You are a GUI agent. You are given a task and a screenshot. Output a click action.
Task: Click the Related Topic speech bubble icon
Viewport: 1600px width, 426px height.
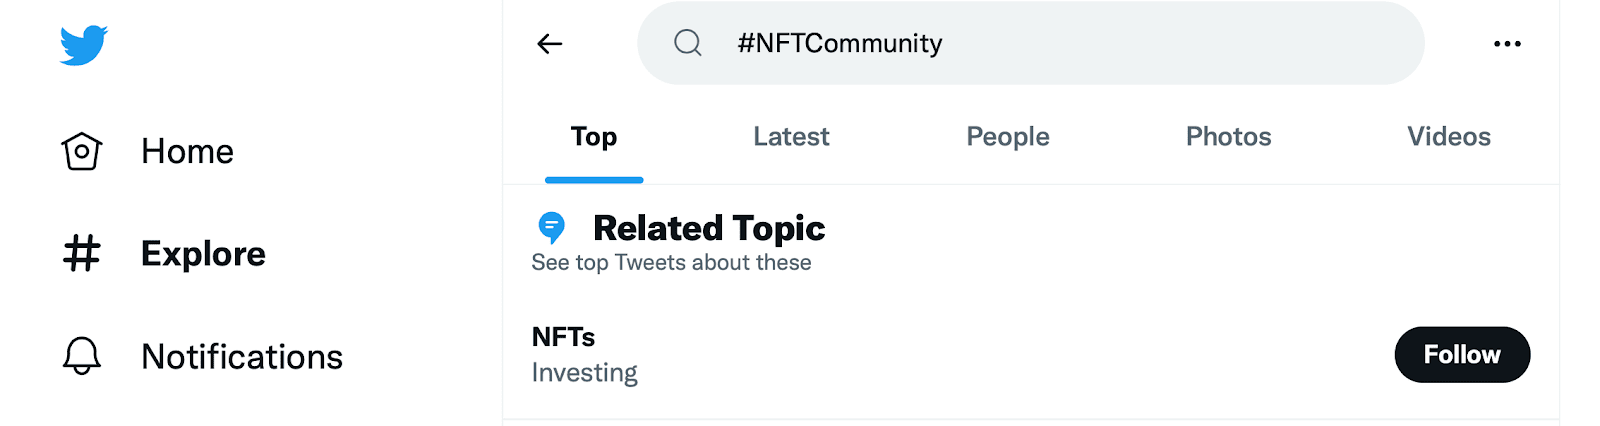click(551, 228)
